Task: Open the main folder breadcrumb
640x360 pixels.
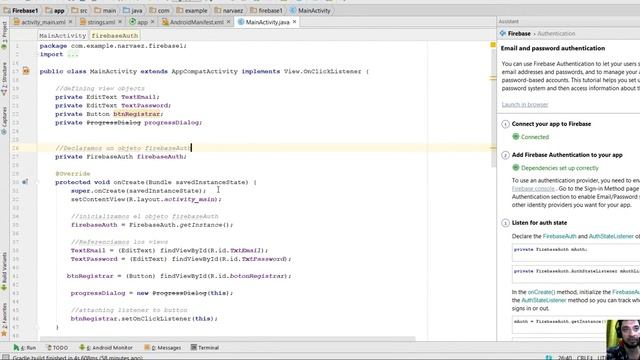Action: pyautogui.click(x=105, y=10)
